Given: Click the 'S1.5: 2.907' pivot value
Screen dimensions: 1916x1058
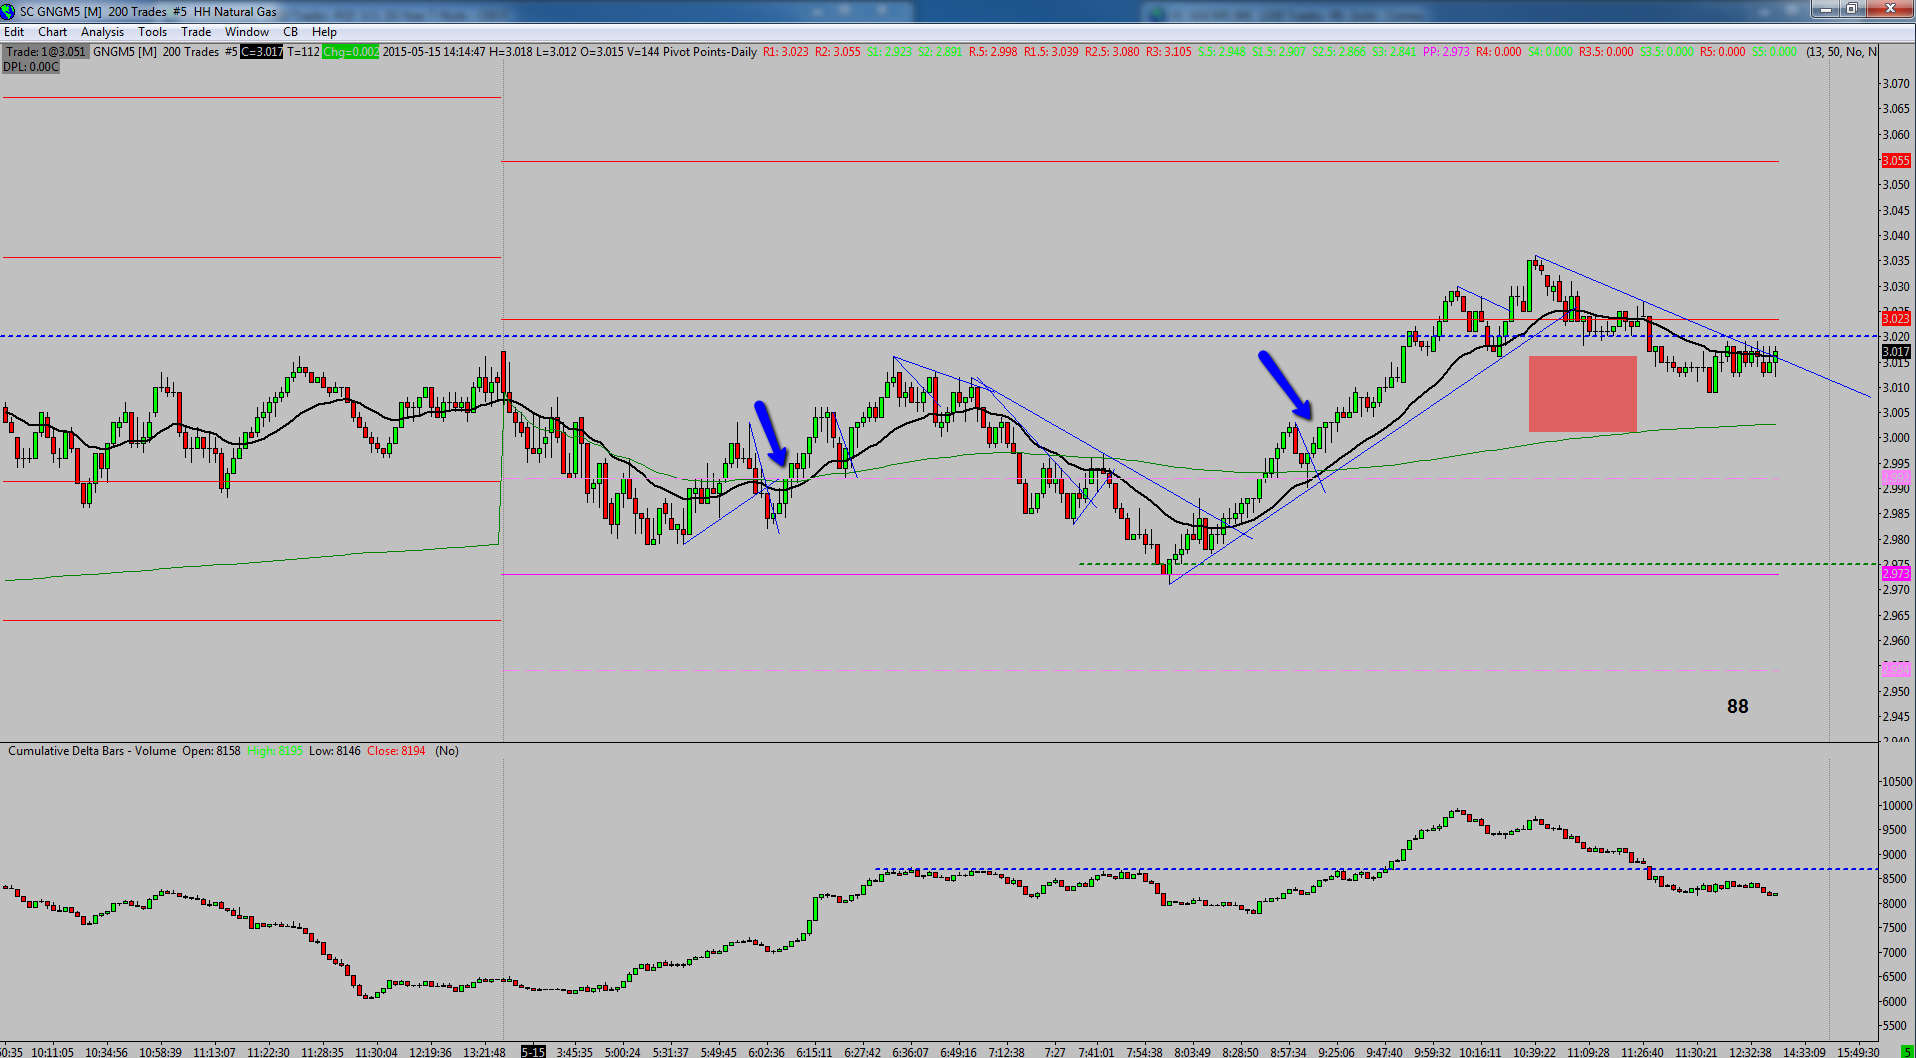Looking at the screenshot, I should tap(1279, 52).
